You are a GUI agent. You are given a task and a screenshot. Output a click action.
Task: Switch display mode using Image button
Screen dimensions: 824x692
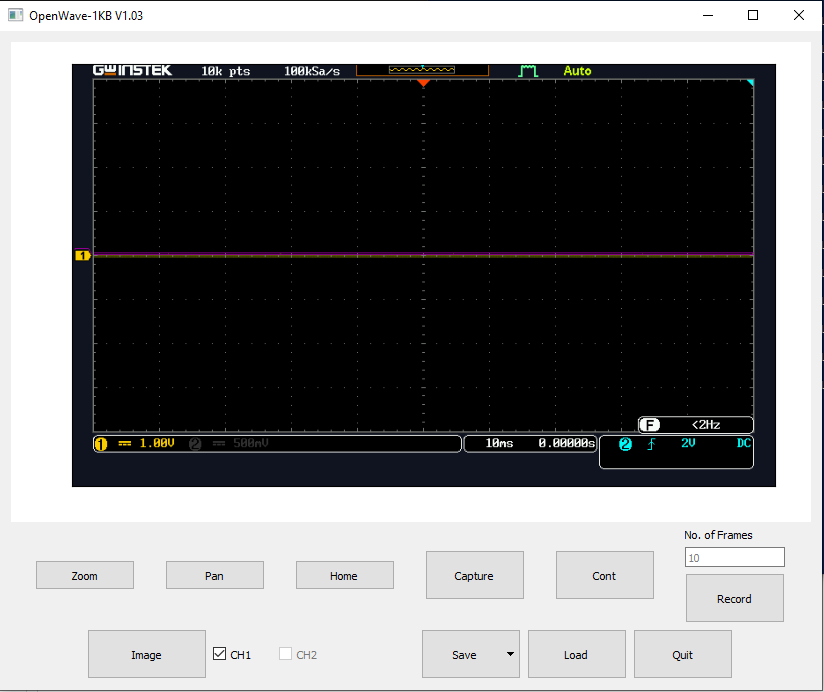click(147, 655)
